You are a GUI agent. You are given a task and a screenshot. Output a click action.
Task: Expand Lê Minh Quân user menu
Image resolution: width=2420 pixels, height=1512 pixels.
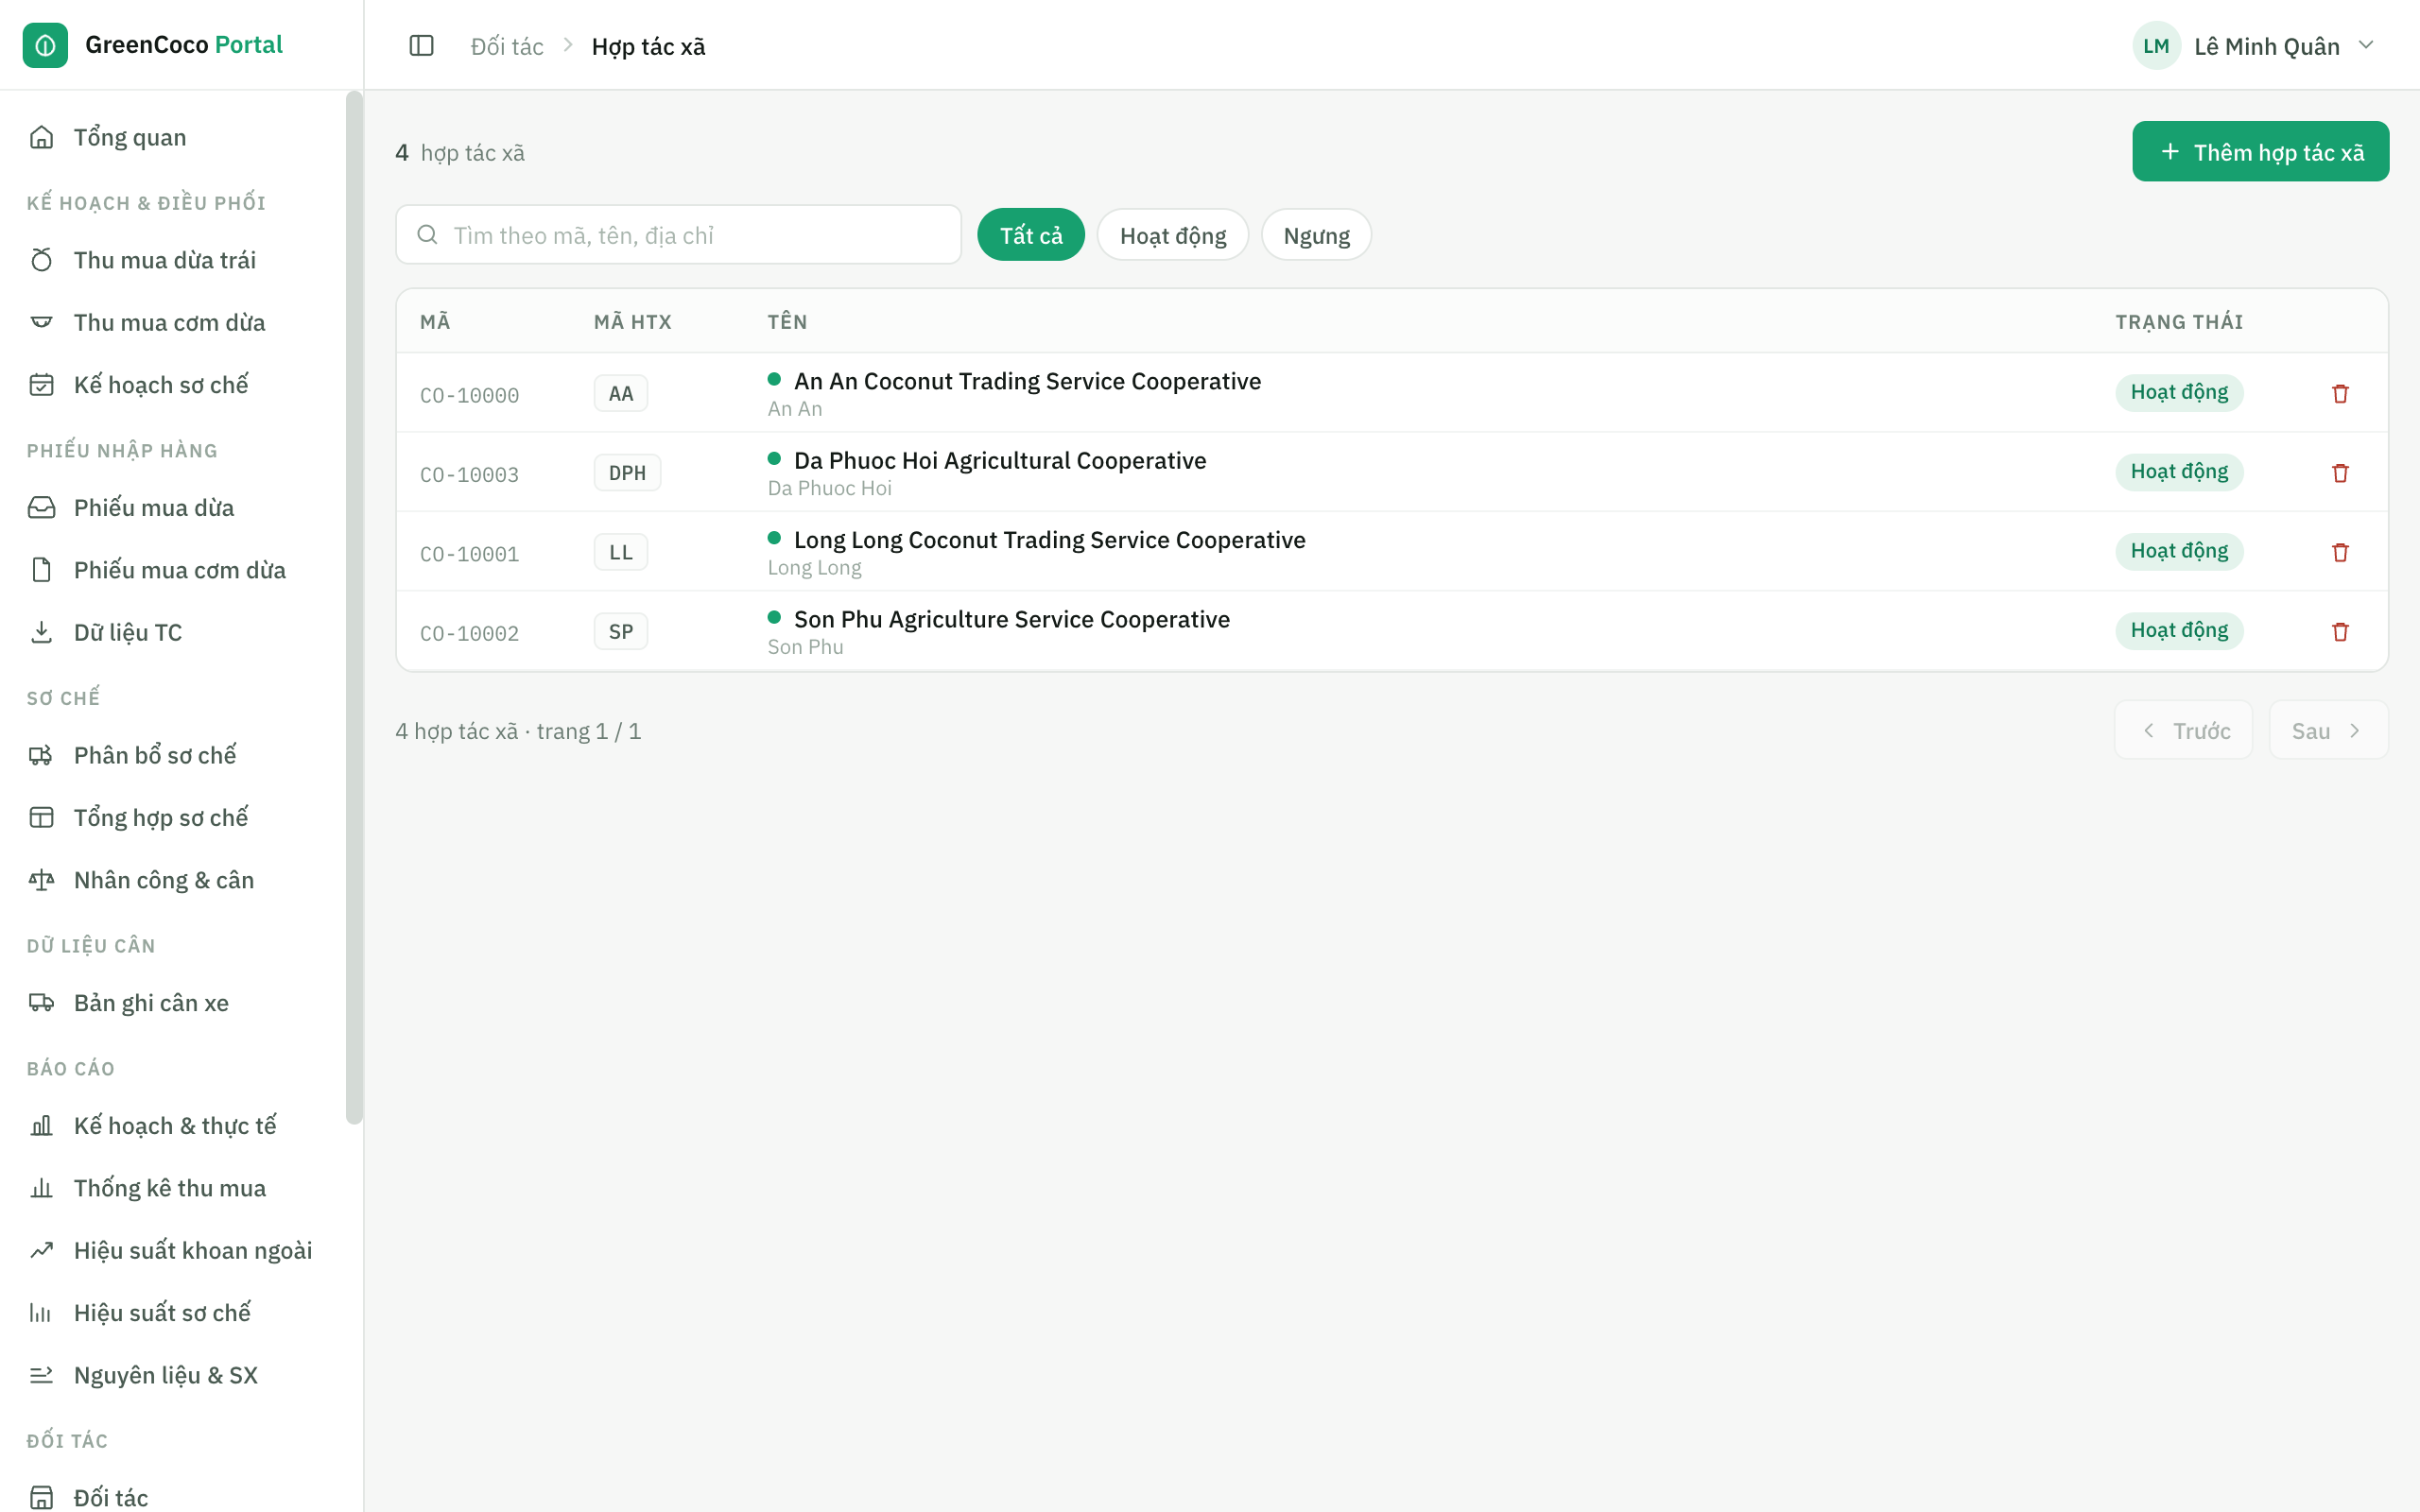(x=2255, y=46)
